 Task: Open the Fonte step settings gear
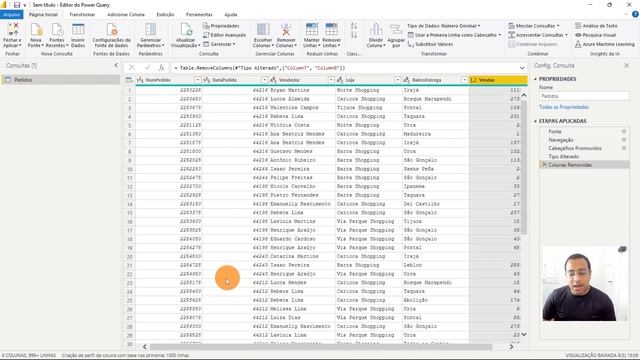[624, 131]
